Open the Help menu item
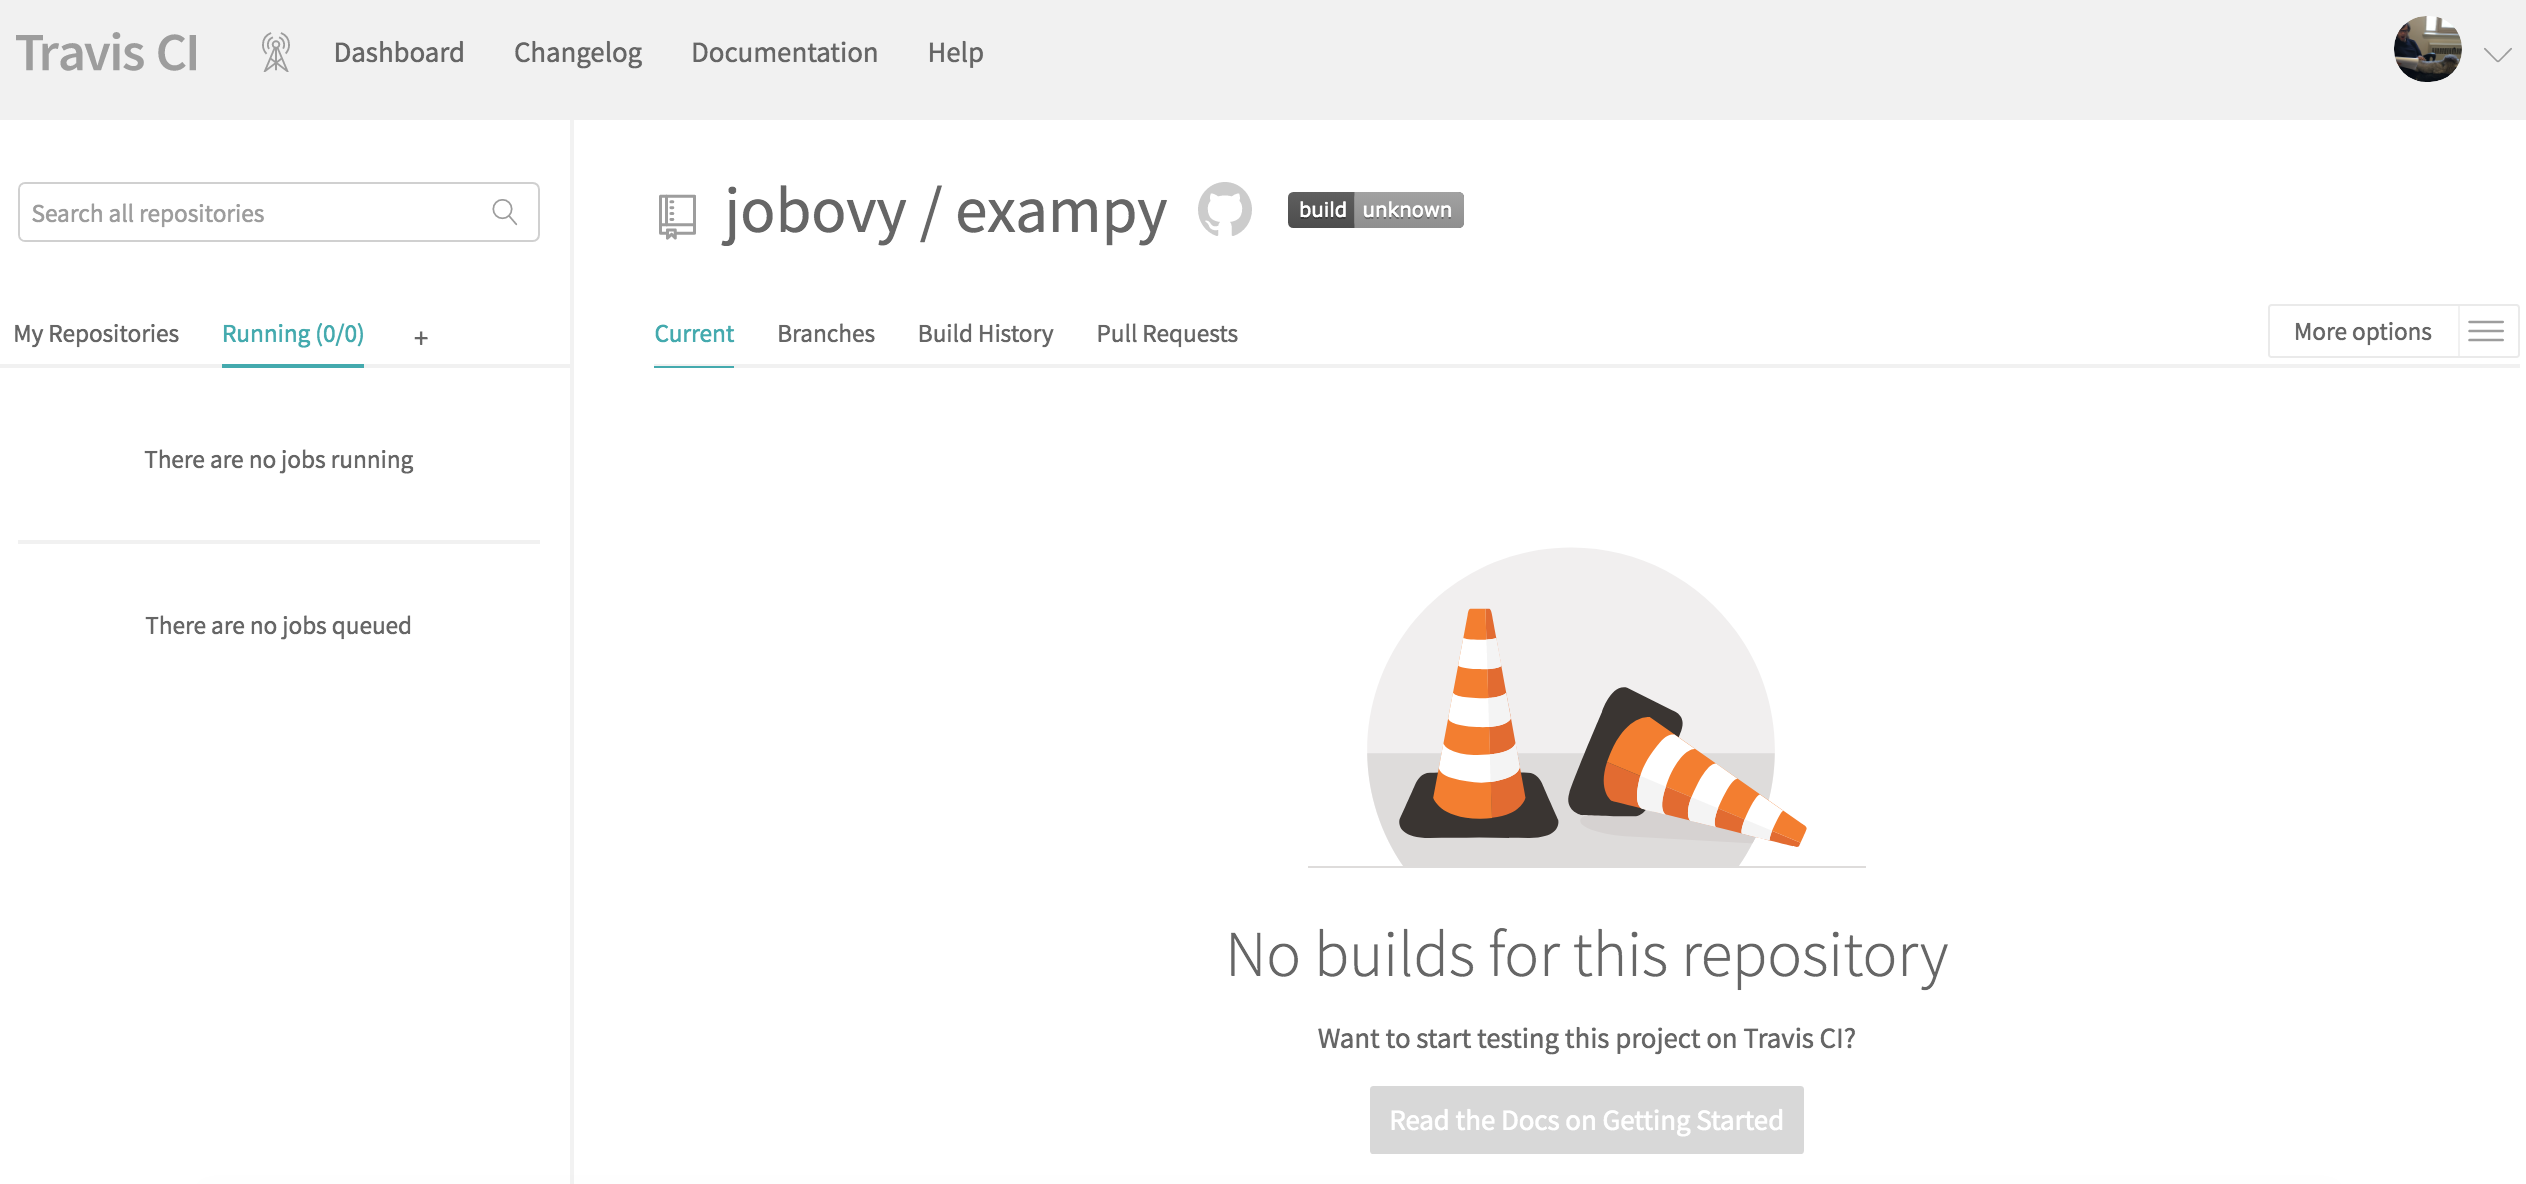This screenshot has height=1184, width=2526. [956, 52]
